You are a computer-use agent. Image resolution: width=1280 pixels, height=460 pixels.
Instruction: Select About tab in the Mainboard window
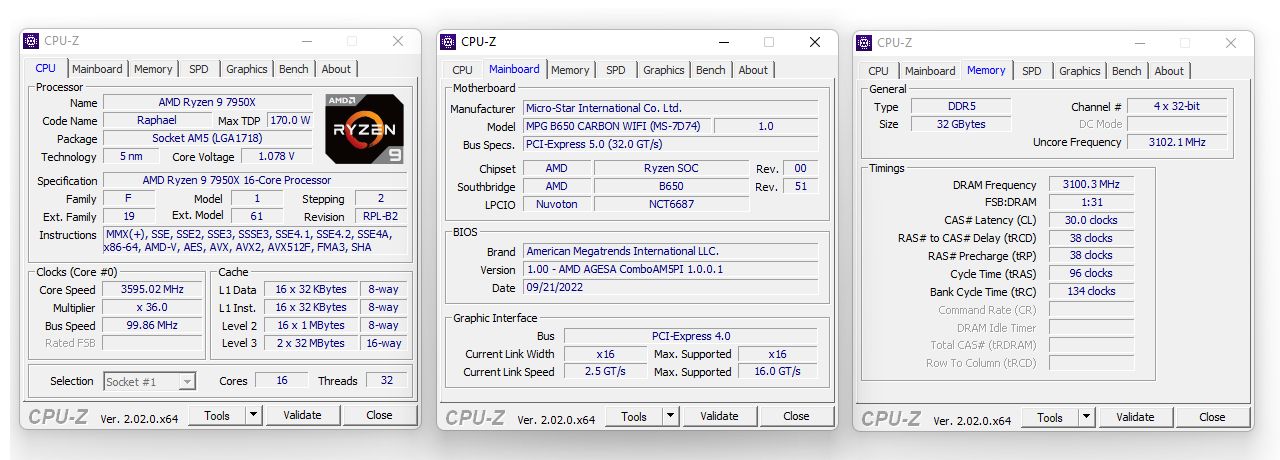753,70
